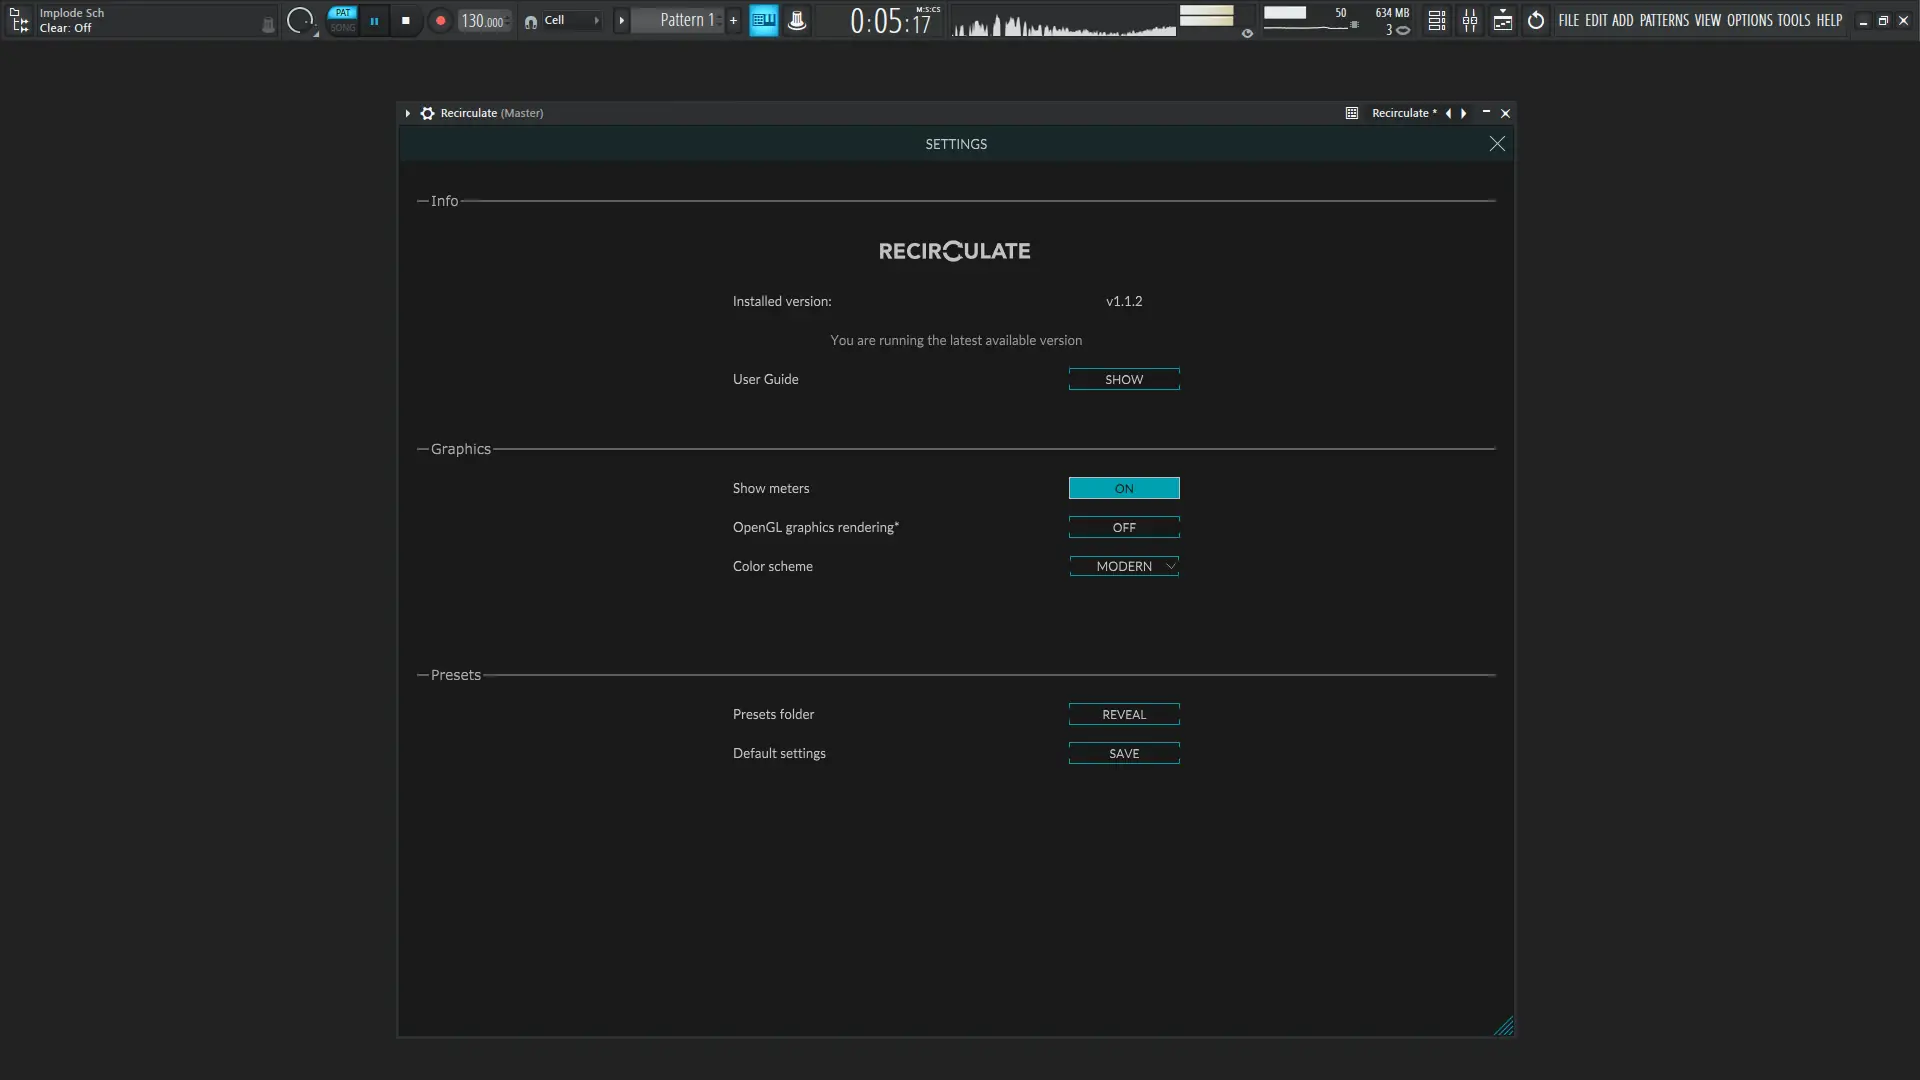Click the stop playback button
1920x1080 pixels.
tap(405, 20)
